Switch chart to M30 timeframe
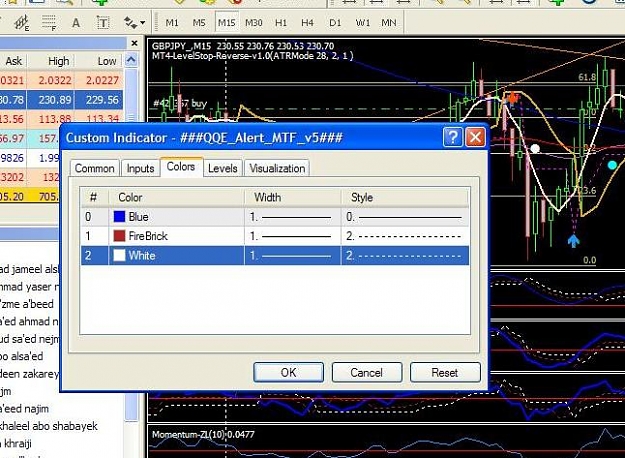The height and width of the screenshot is (458, 625). [x=254, y=23]
